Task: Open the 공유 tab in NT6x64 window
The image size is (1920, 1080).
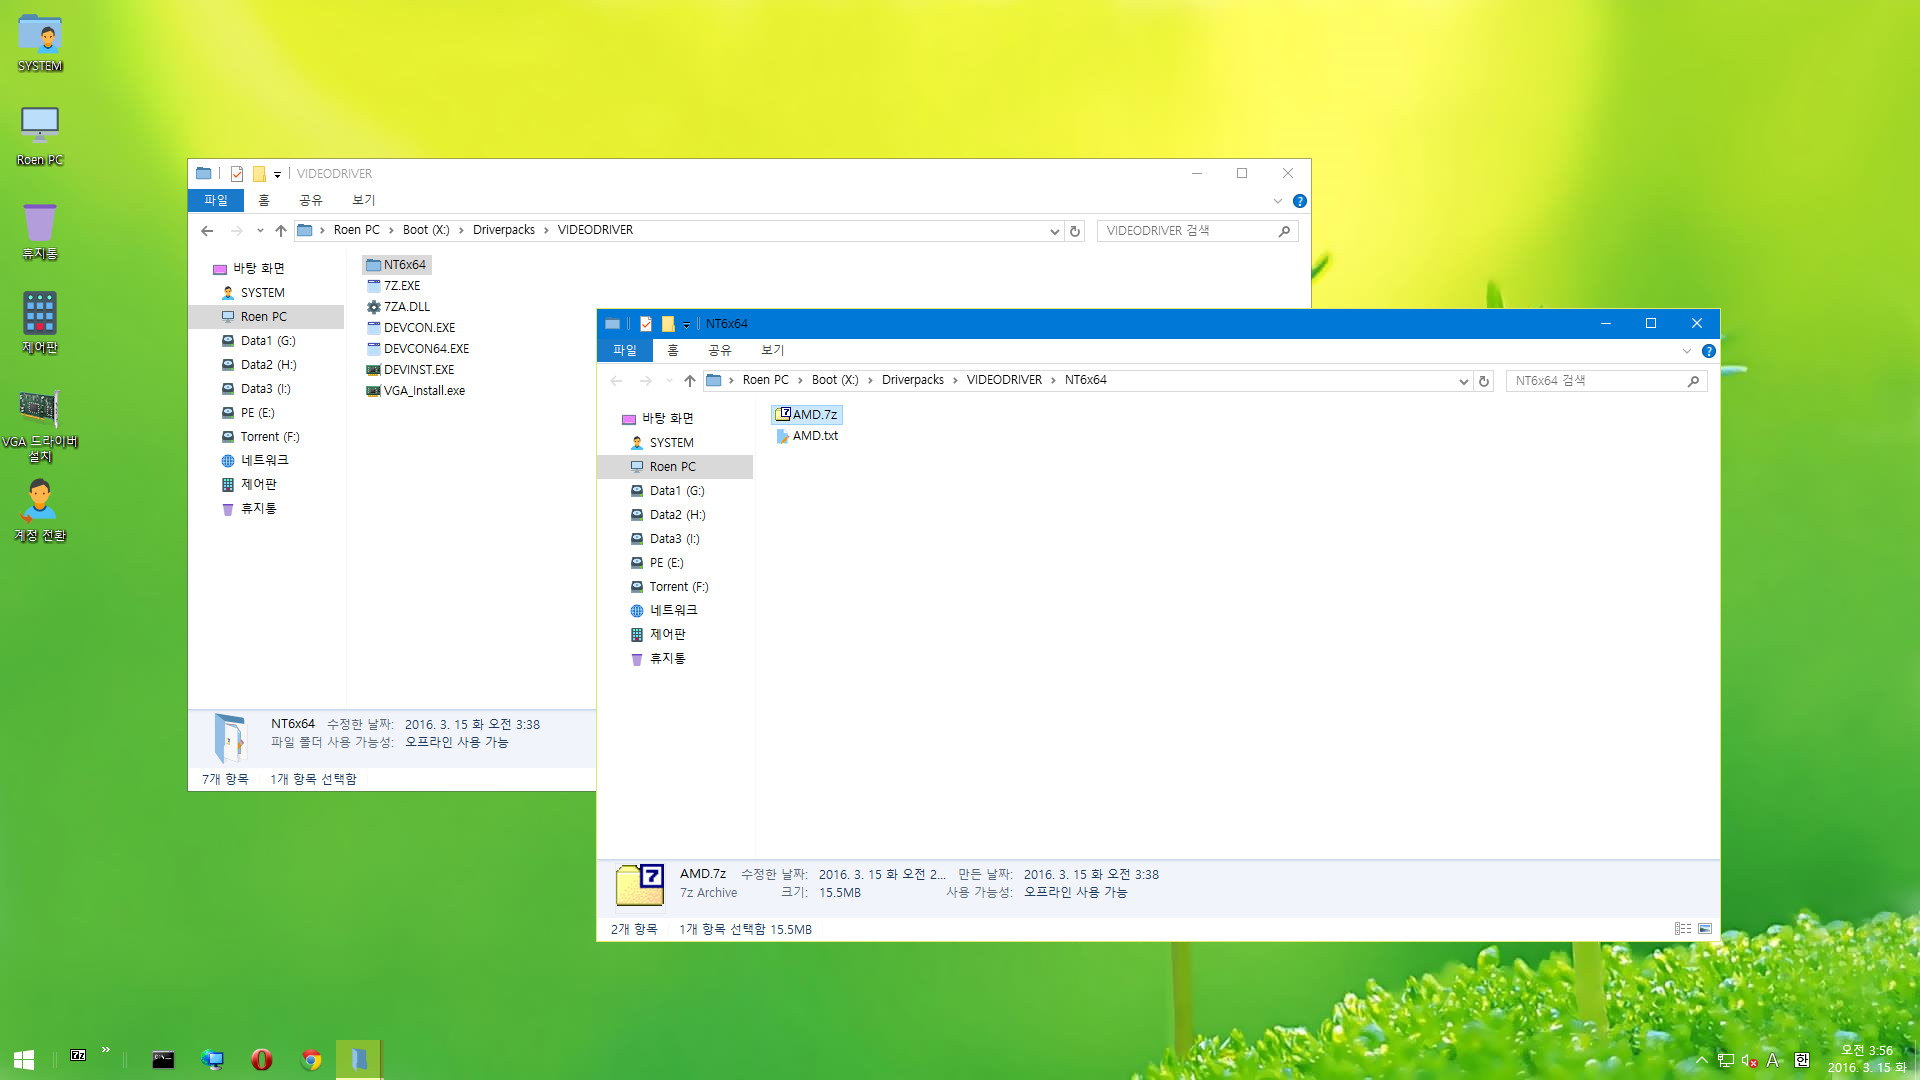Action: click(x=720, y=350)
